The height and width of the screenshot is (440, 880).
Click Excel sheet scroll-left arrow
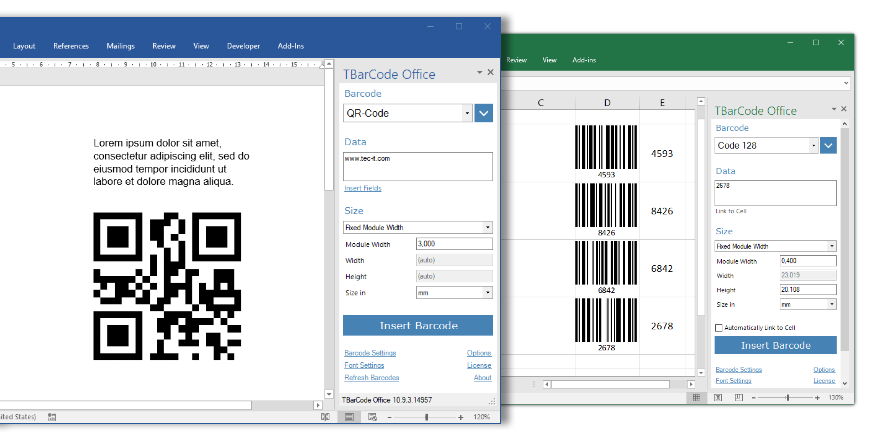(547, 384)
